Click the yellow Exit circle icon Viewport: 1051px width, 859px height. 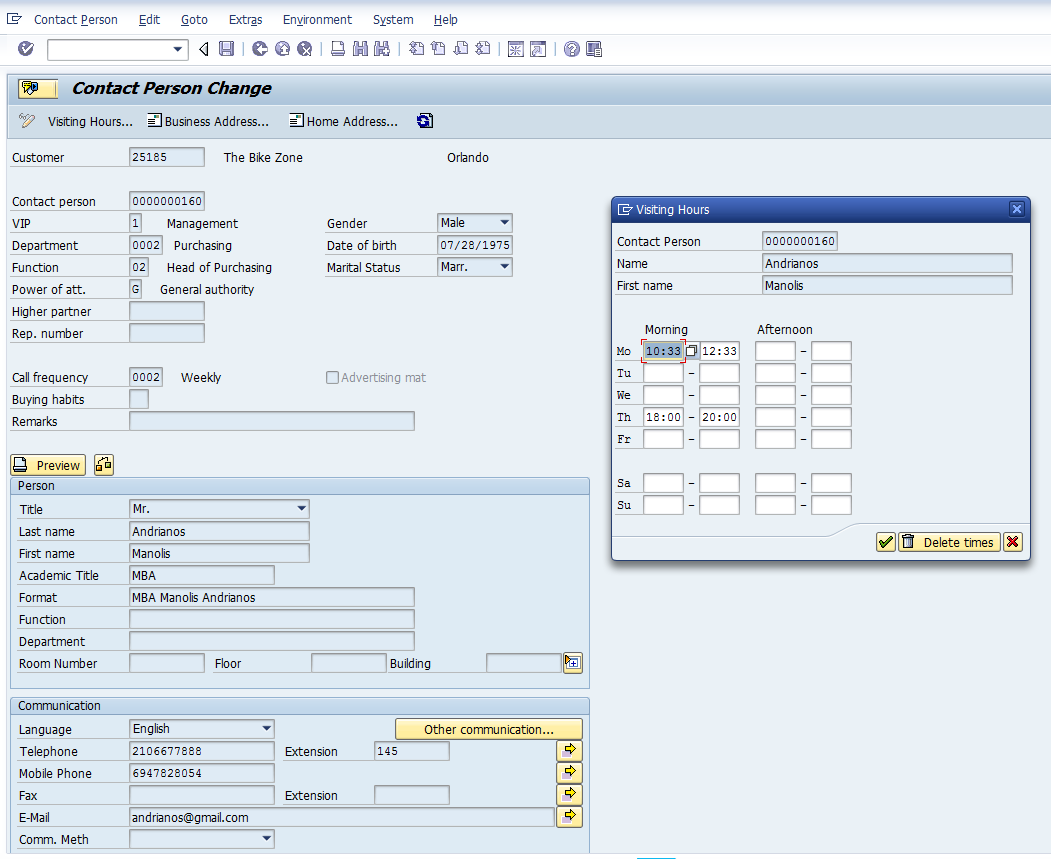282,48
